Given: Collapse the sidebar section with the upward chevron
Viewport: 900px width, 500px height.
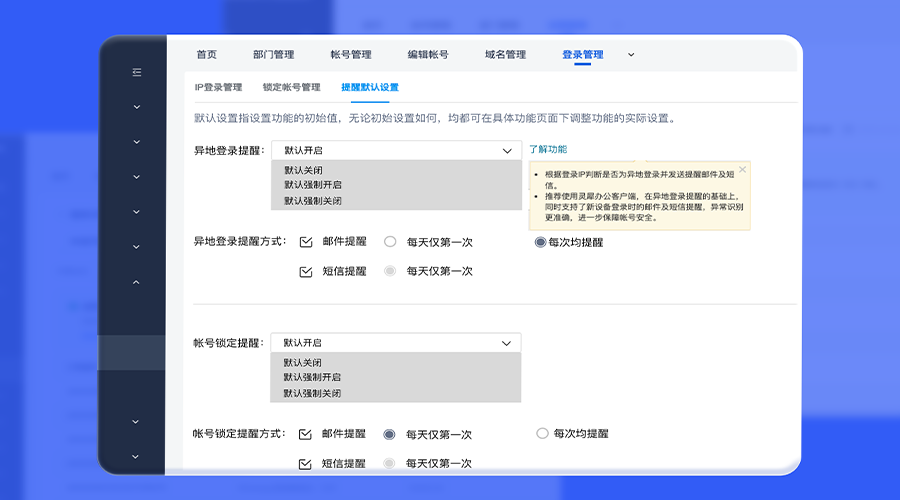Looking at the screenshot, I should click(137, 282).
